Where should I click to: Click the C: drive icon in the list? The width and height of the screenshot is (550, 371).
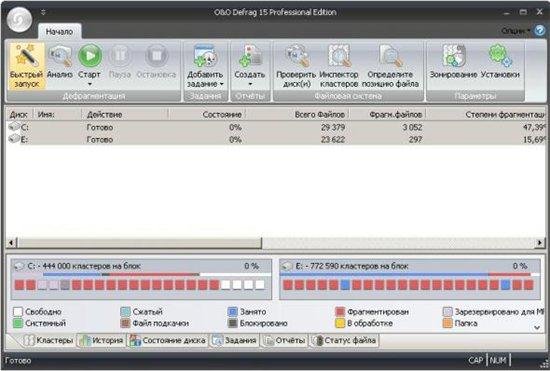point(14,127)
